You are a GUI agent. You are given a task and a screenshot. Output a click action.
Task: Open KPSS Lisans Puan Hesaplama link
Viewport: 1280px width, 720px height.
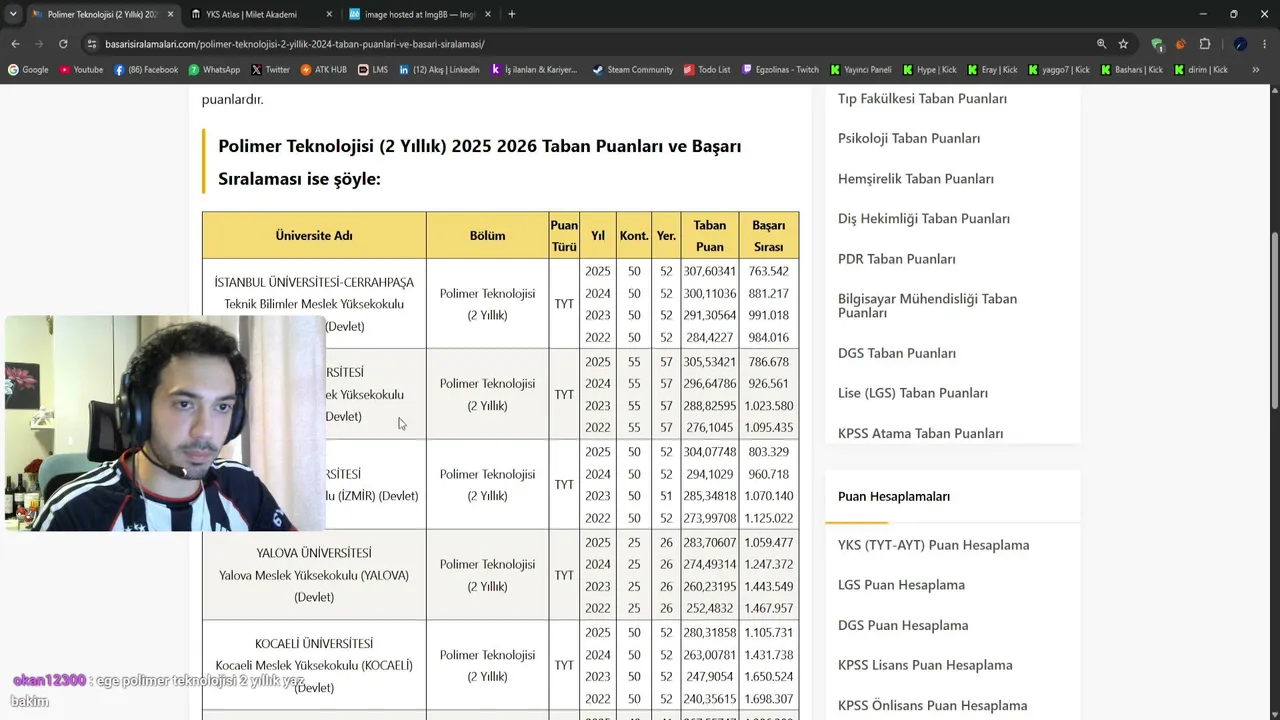tap(925, 665)
